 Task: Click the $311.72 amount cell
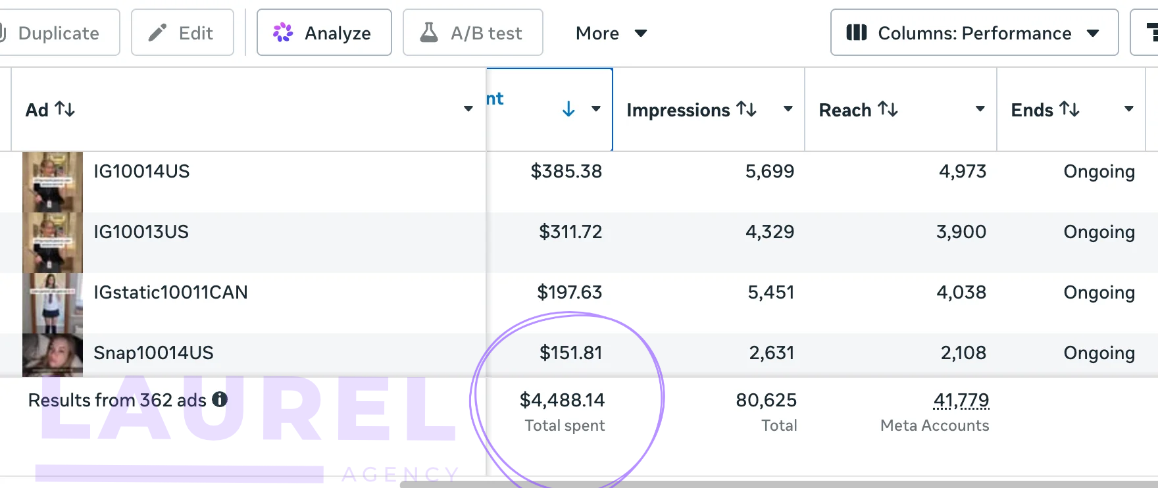(x=570, y=233)
